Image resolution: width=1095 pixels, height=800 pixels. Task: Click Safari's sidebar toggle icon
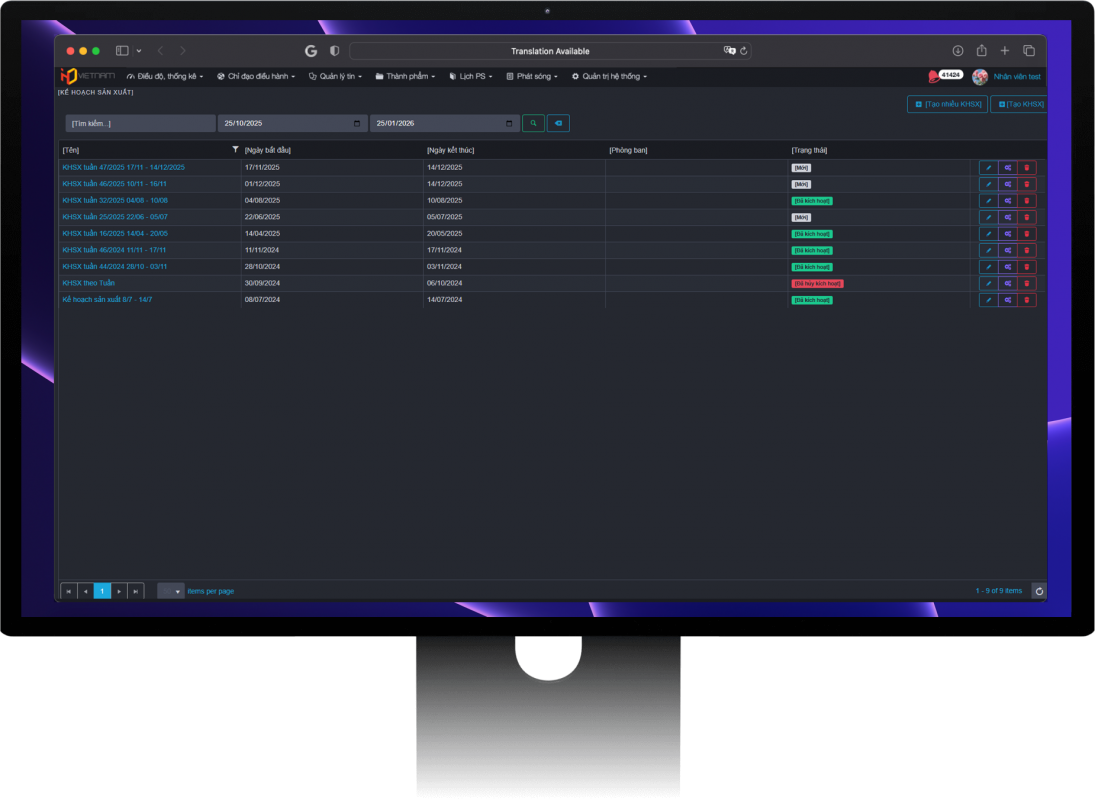click(122, 51)
